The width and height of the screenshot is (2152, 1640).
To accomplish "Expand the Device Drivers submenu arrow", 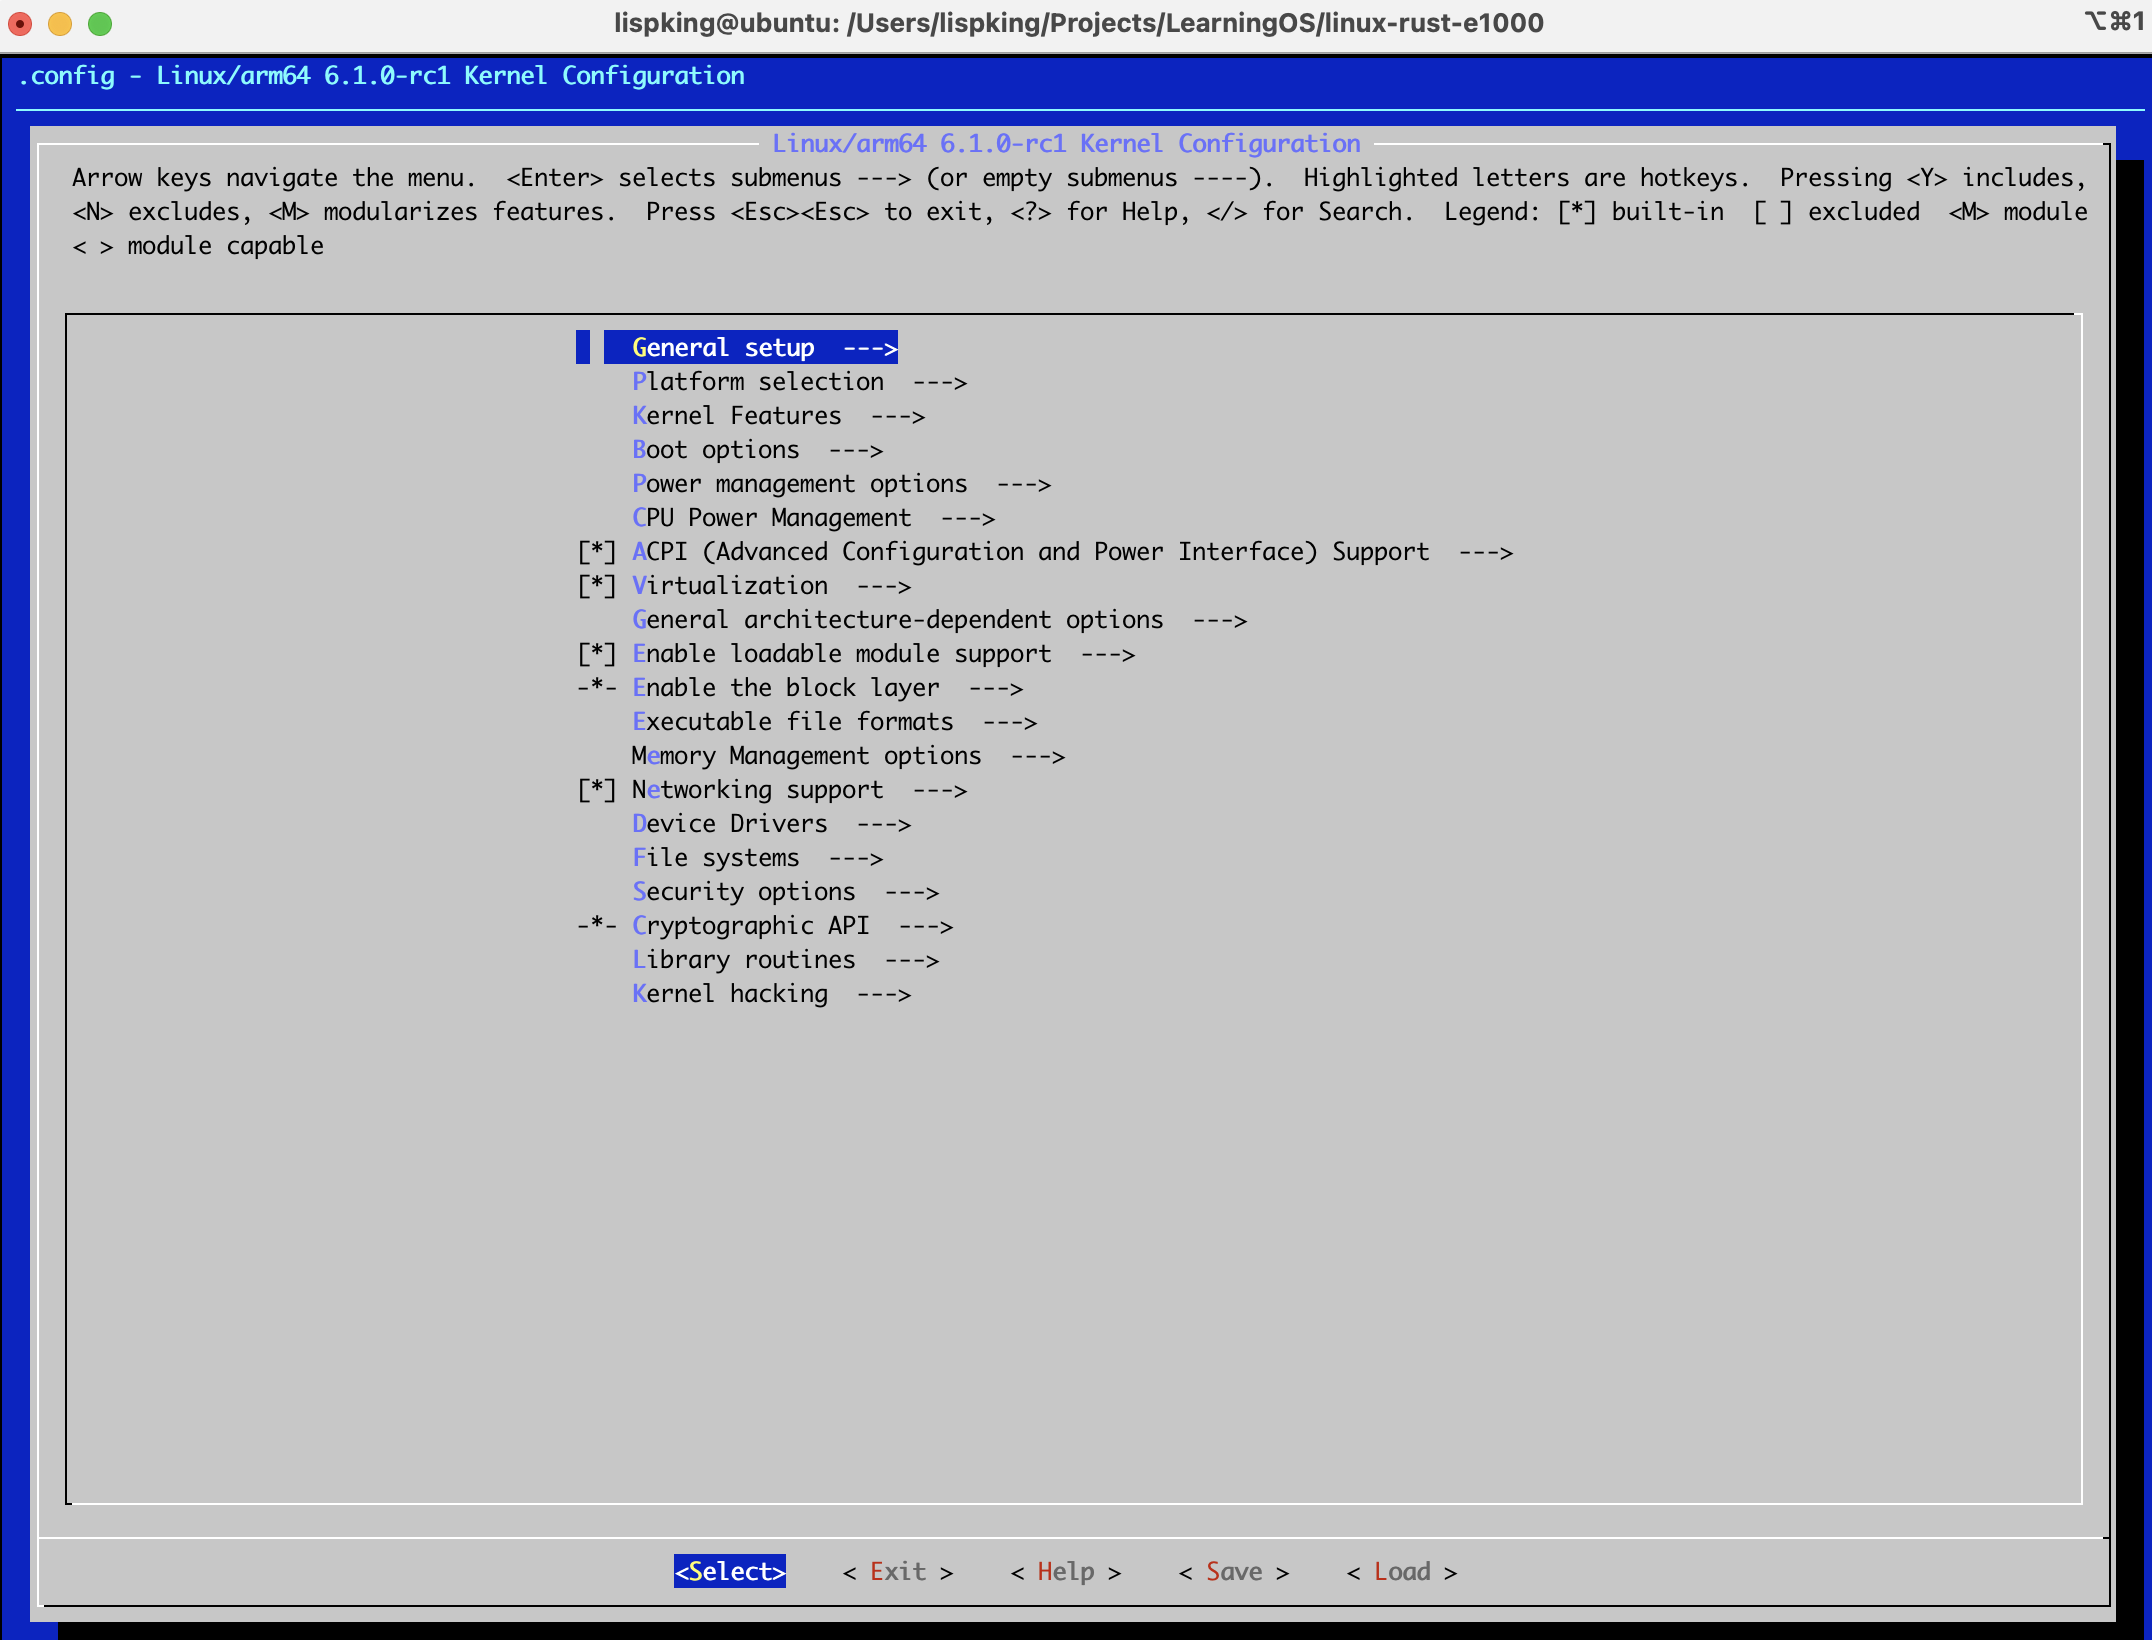I will point(884,825).
